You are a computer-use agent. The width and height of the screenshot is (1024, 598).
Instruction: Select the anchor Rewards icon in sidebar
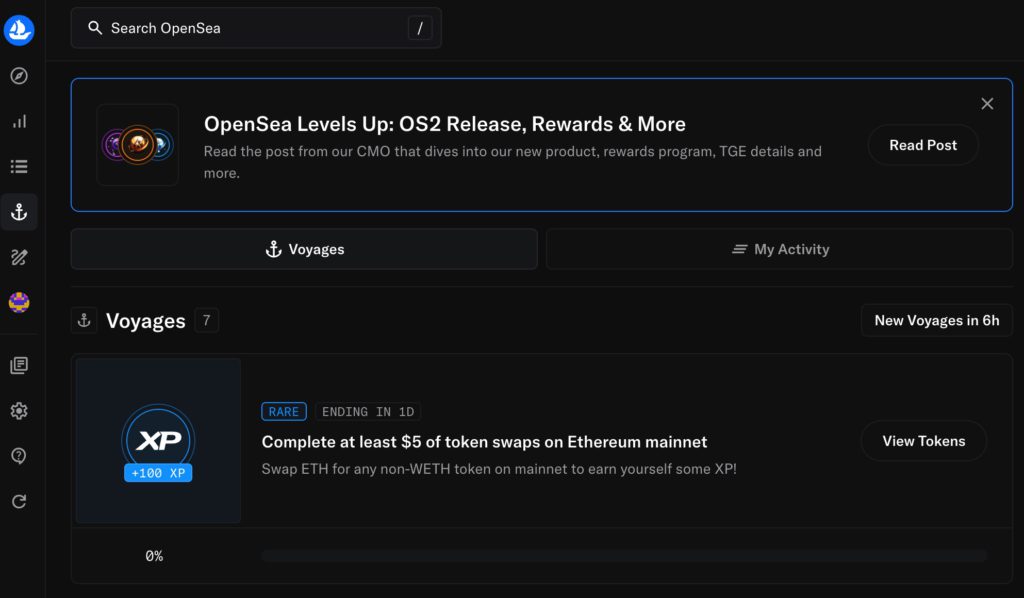point(19,212)
